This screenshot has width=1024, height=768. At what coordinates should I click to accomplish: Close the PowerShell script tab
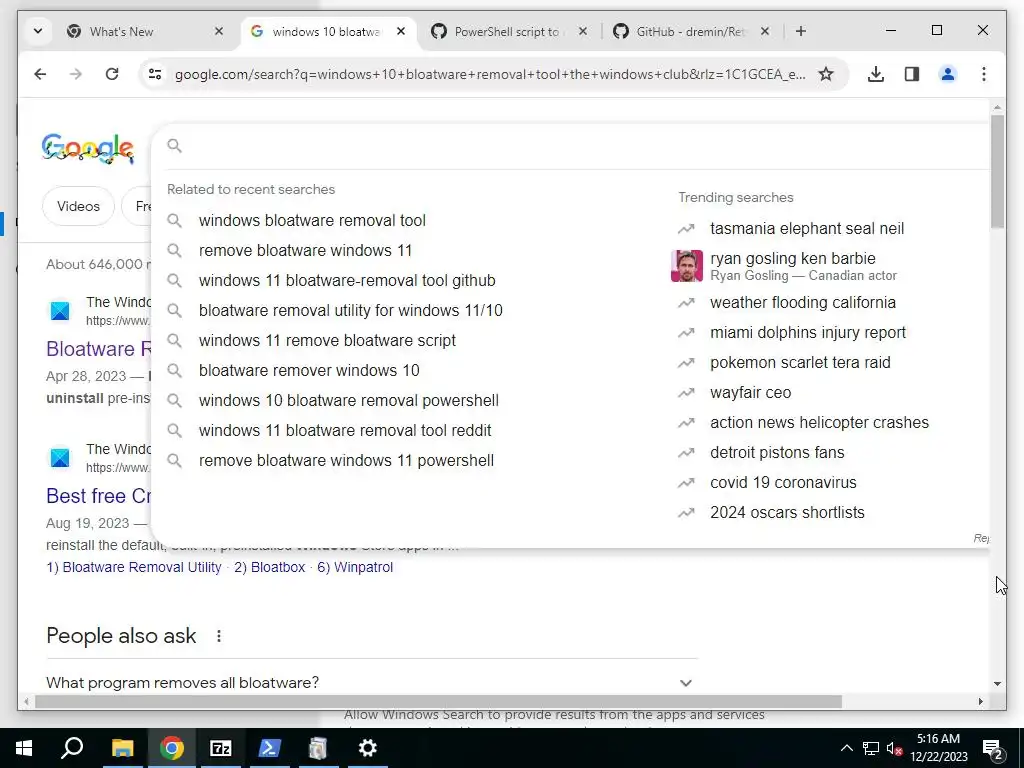583,31
